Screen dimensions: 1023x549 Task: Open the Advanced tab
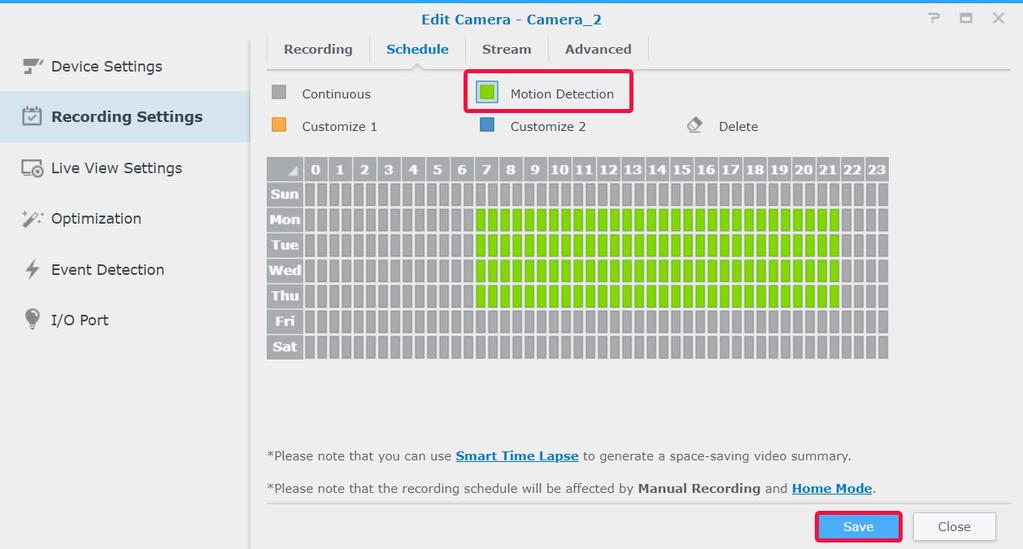(x=598, y=49)
